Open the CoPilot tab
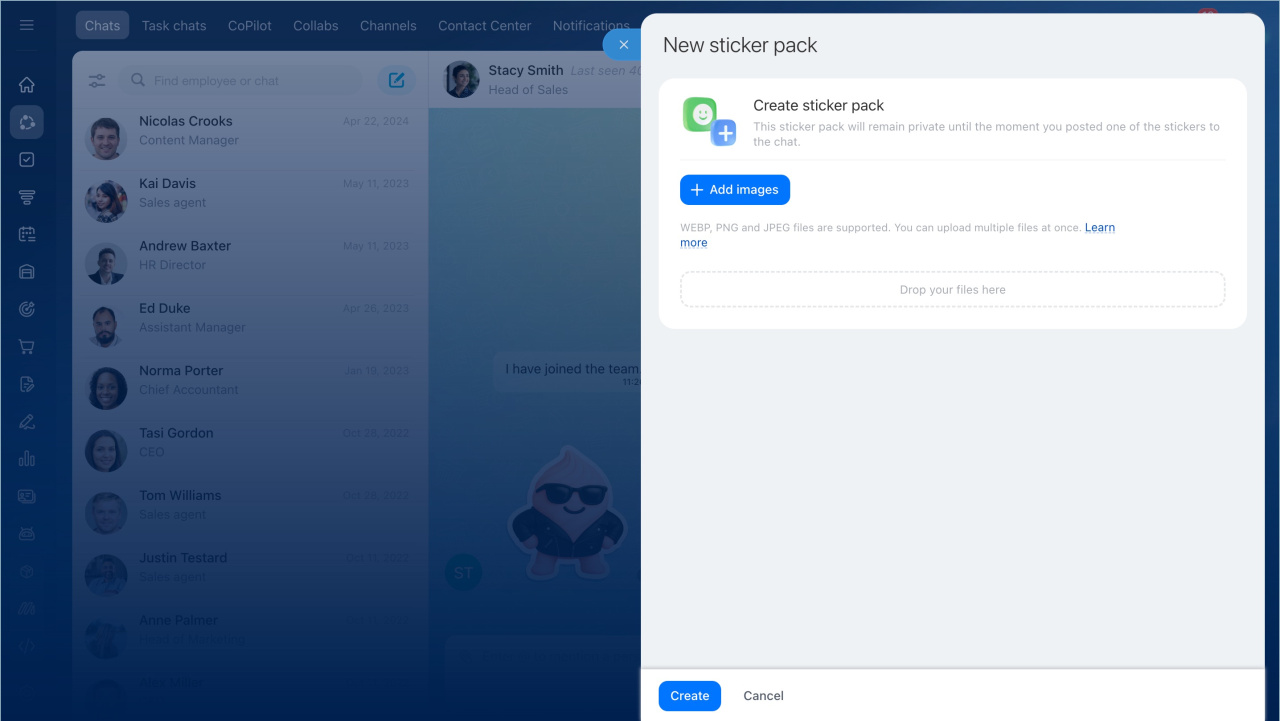Image resolution: width=1280 pixels, height=721 pixels. 250,25
